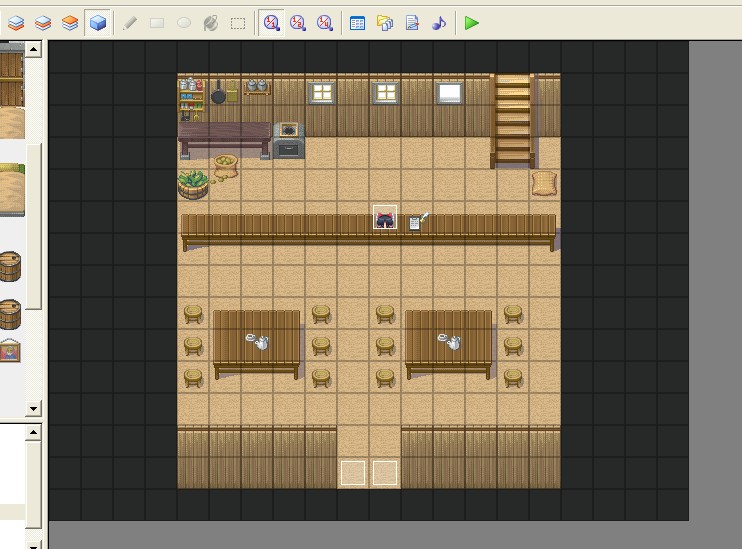The height and width of the screenshot is (549, 742).
Task: Pick lower barrel tile in palette
Action: pyautogui.click(x=10, y=314)
